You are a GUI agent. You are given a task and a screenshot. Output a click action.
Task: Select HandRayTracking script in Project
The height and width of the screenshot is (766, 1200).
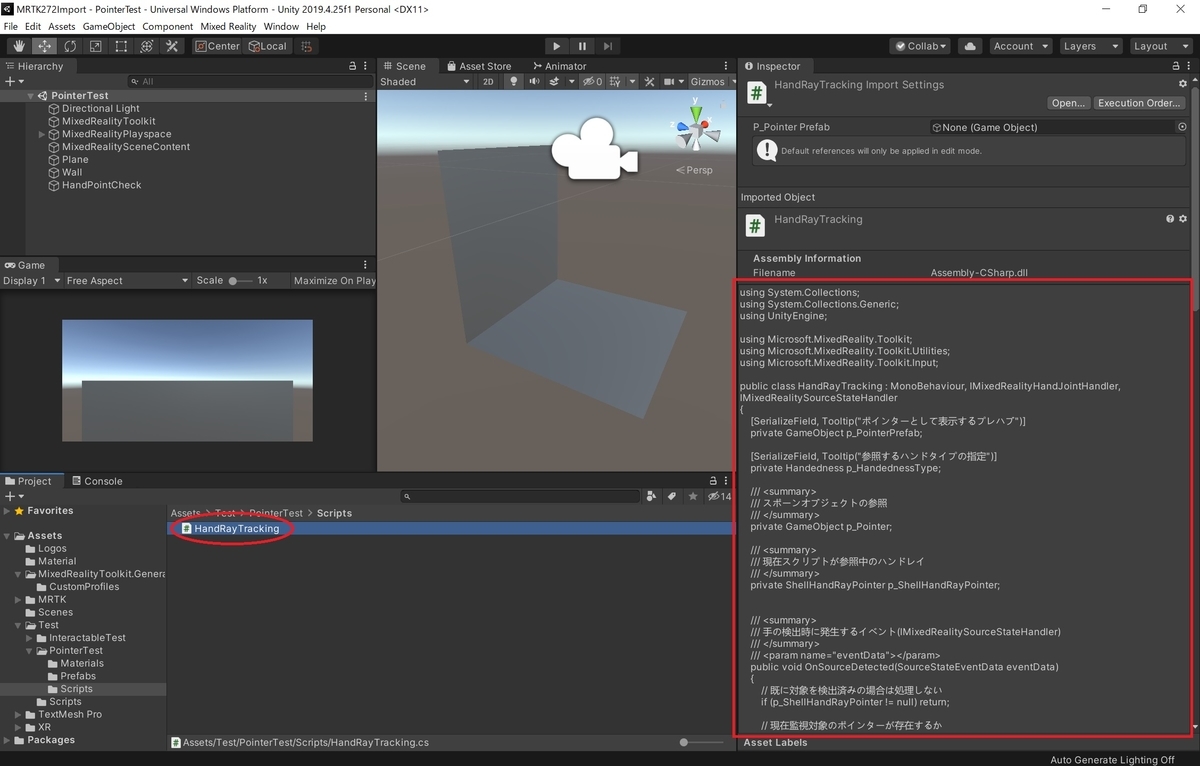click(237, 528)
